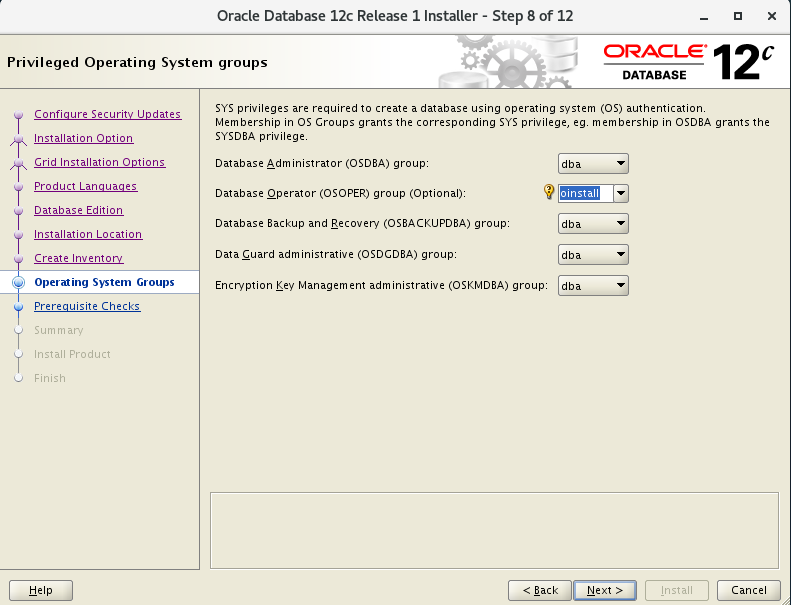This screenshot has height=605, width=791.
Task: Navigate to Product Languages step
Action: pos(85,186)
